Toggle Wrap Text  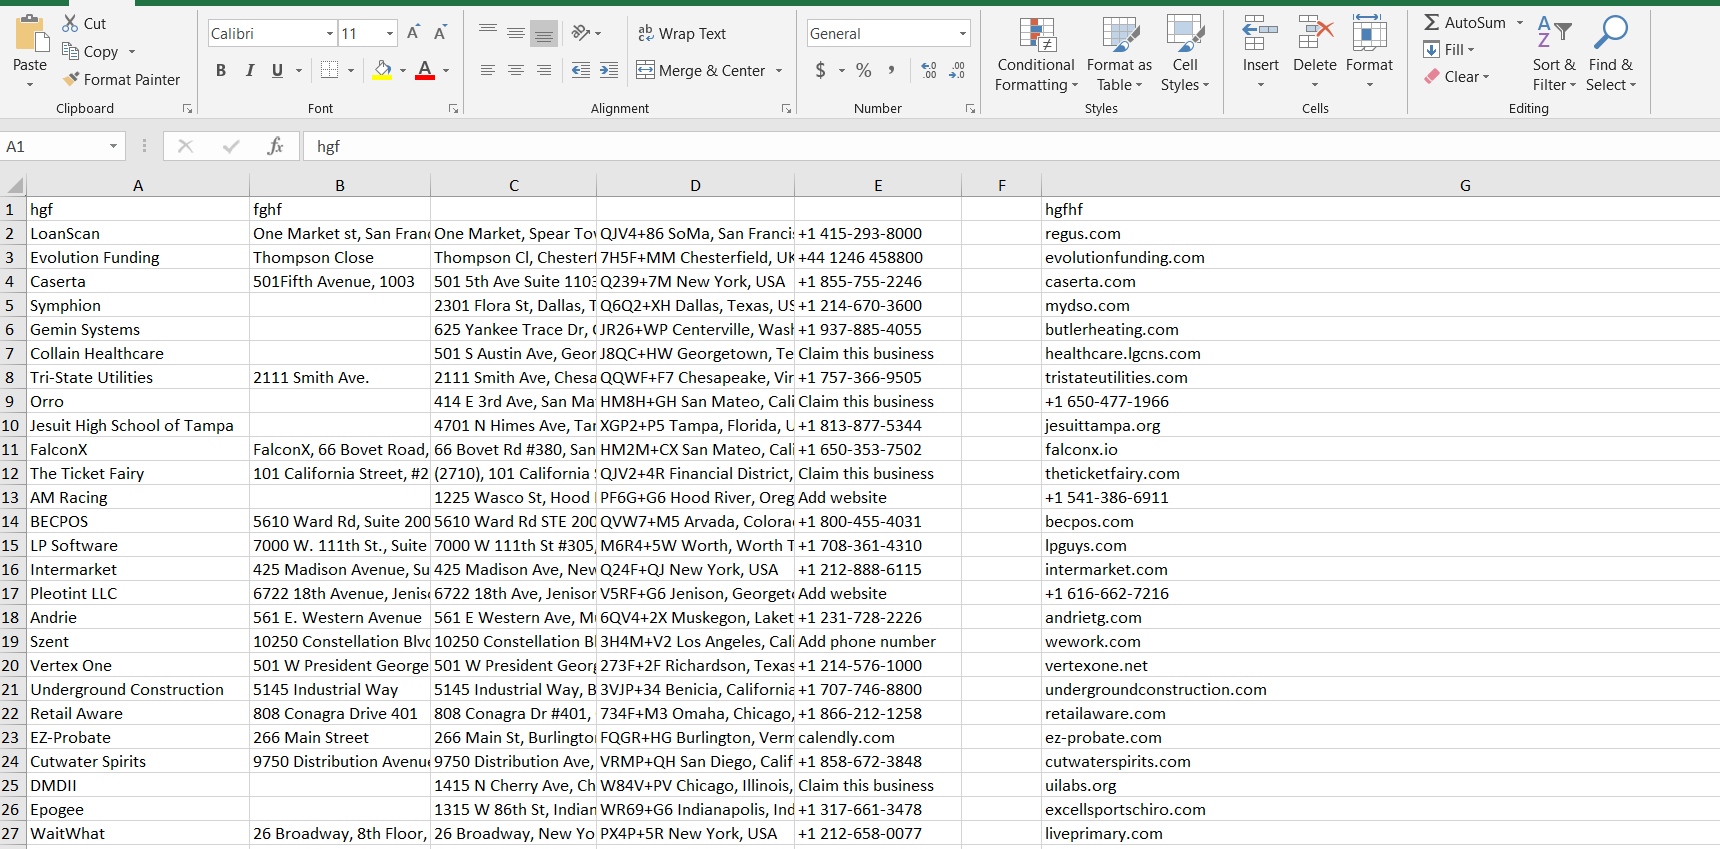click(x=682, y=33)
